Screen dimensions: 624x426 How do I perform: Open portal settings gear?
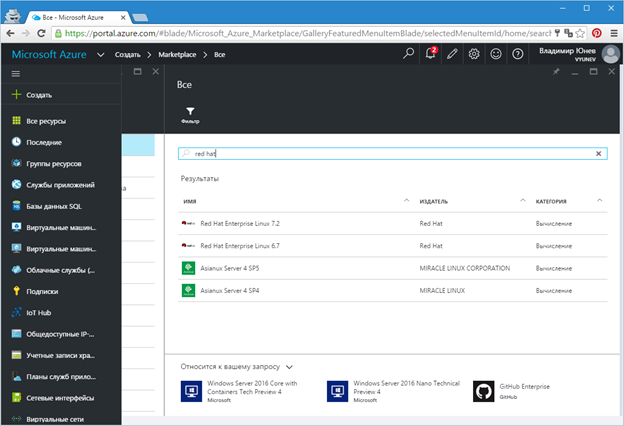[474, 54]
